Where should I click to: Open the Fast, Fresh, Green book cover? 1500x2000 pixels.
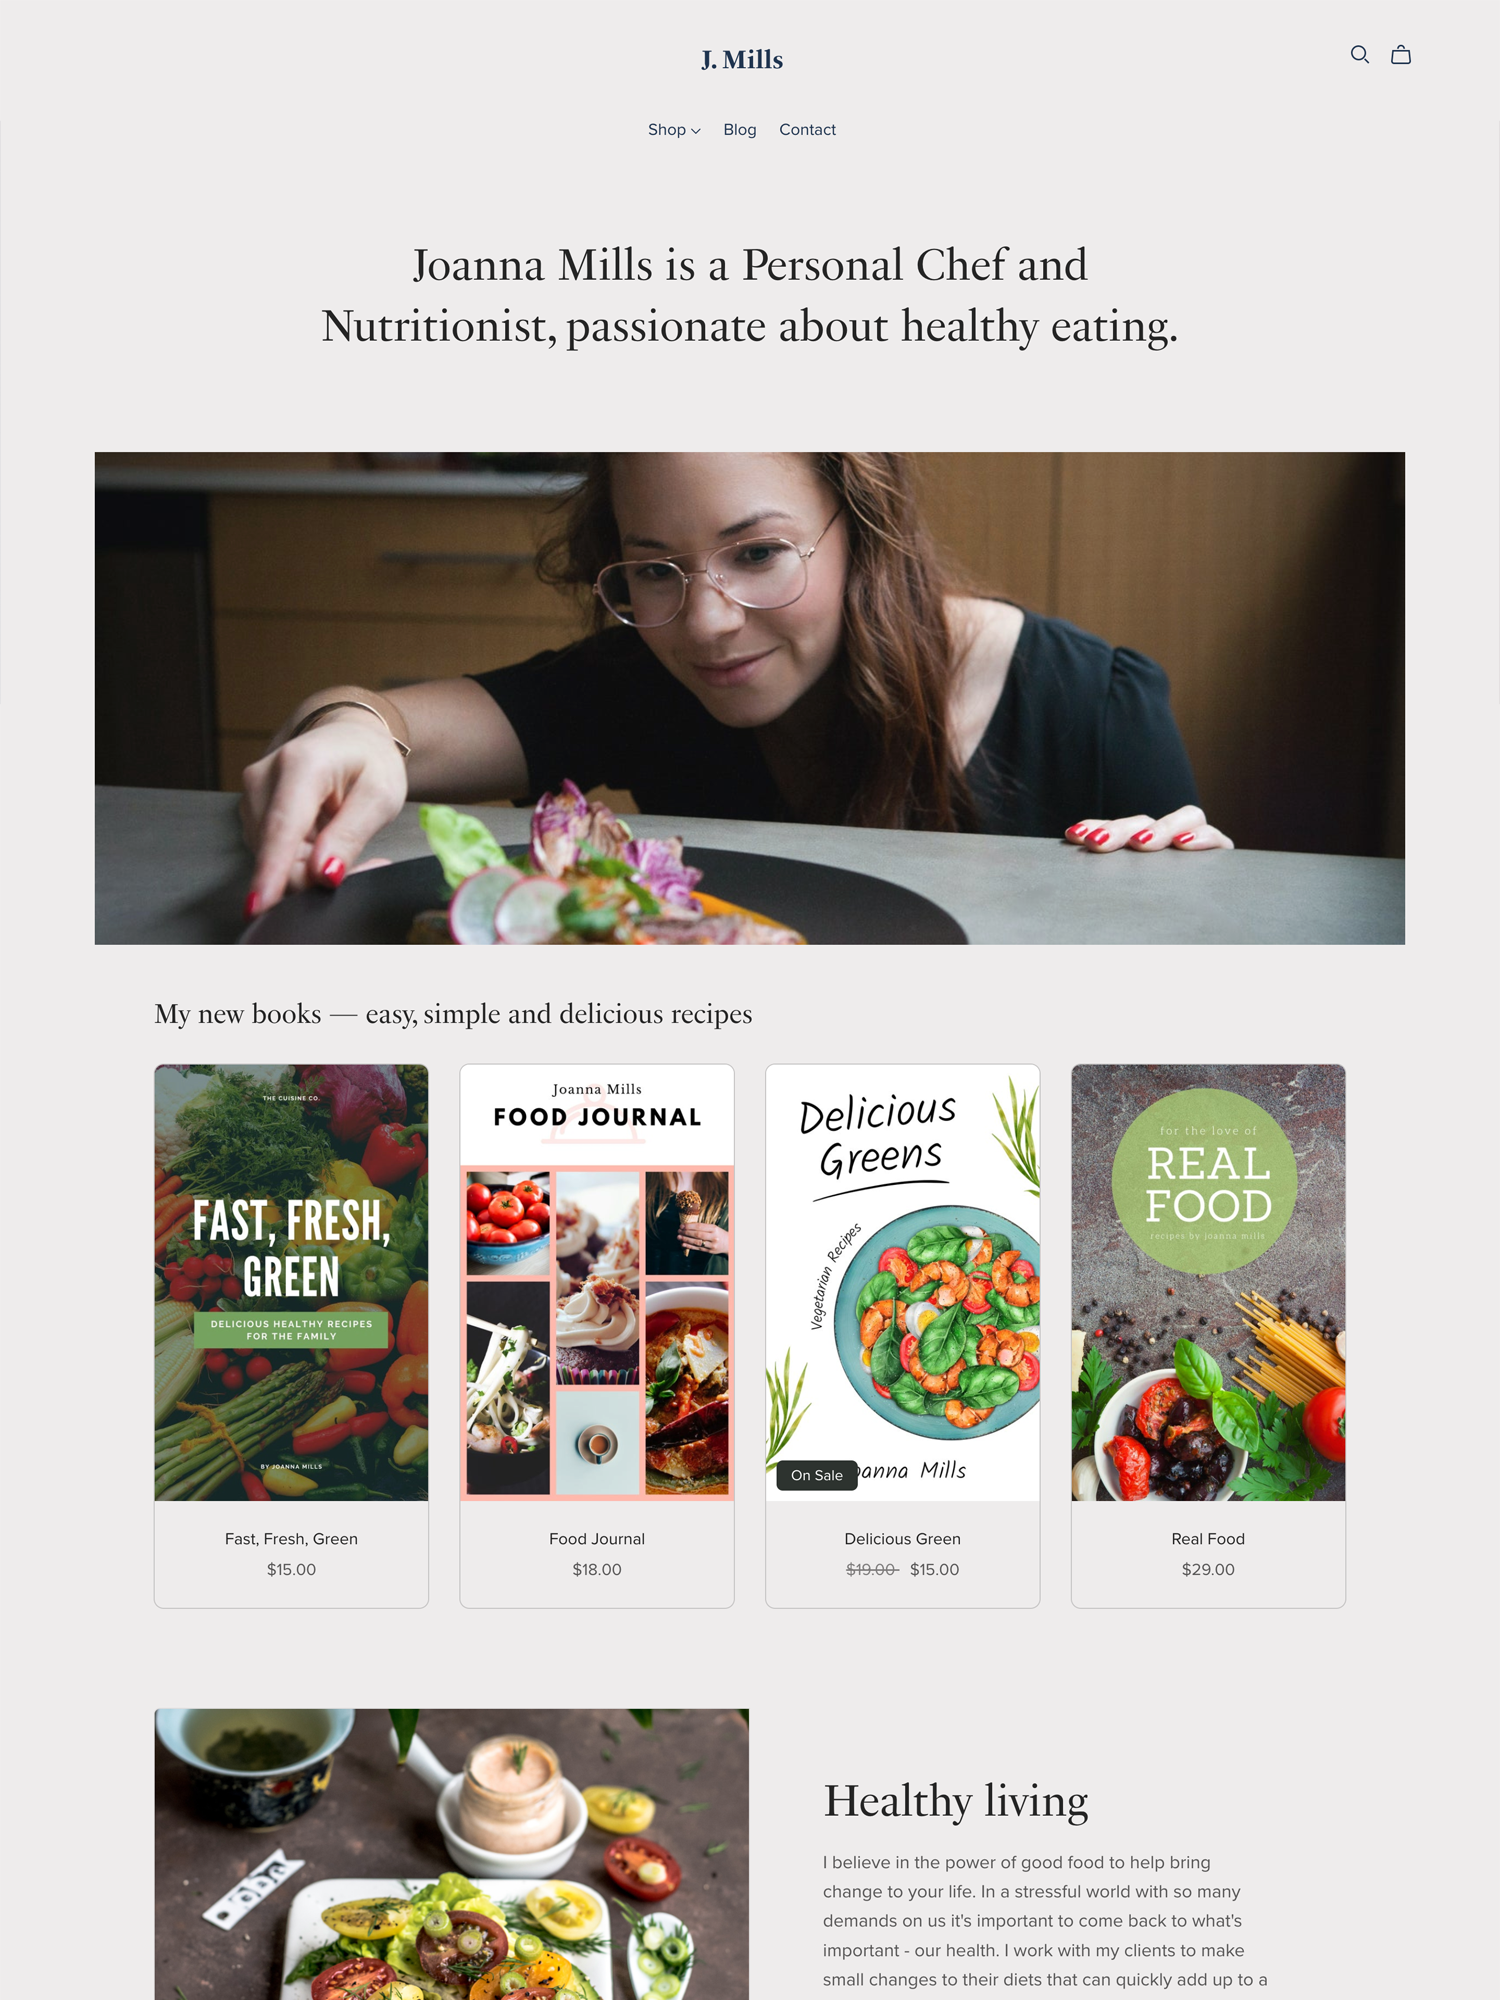click(x=291, y=1282)
